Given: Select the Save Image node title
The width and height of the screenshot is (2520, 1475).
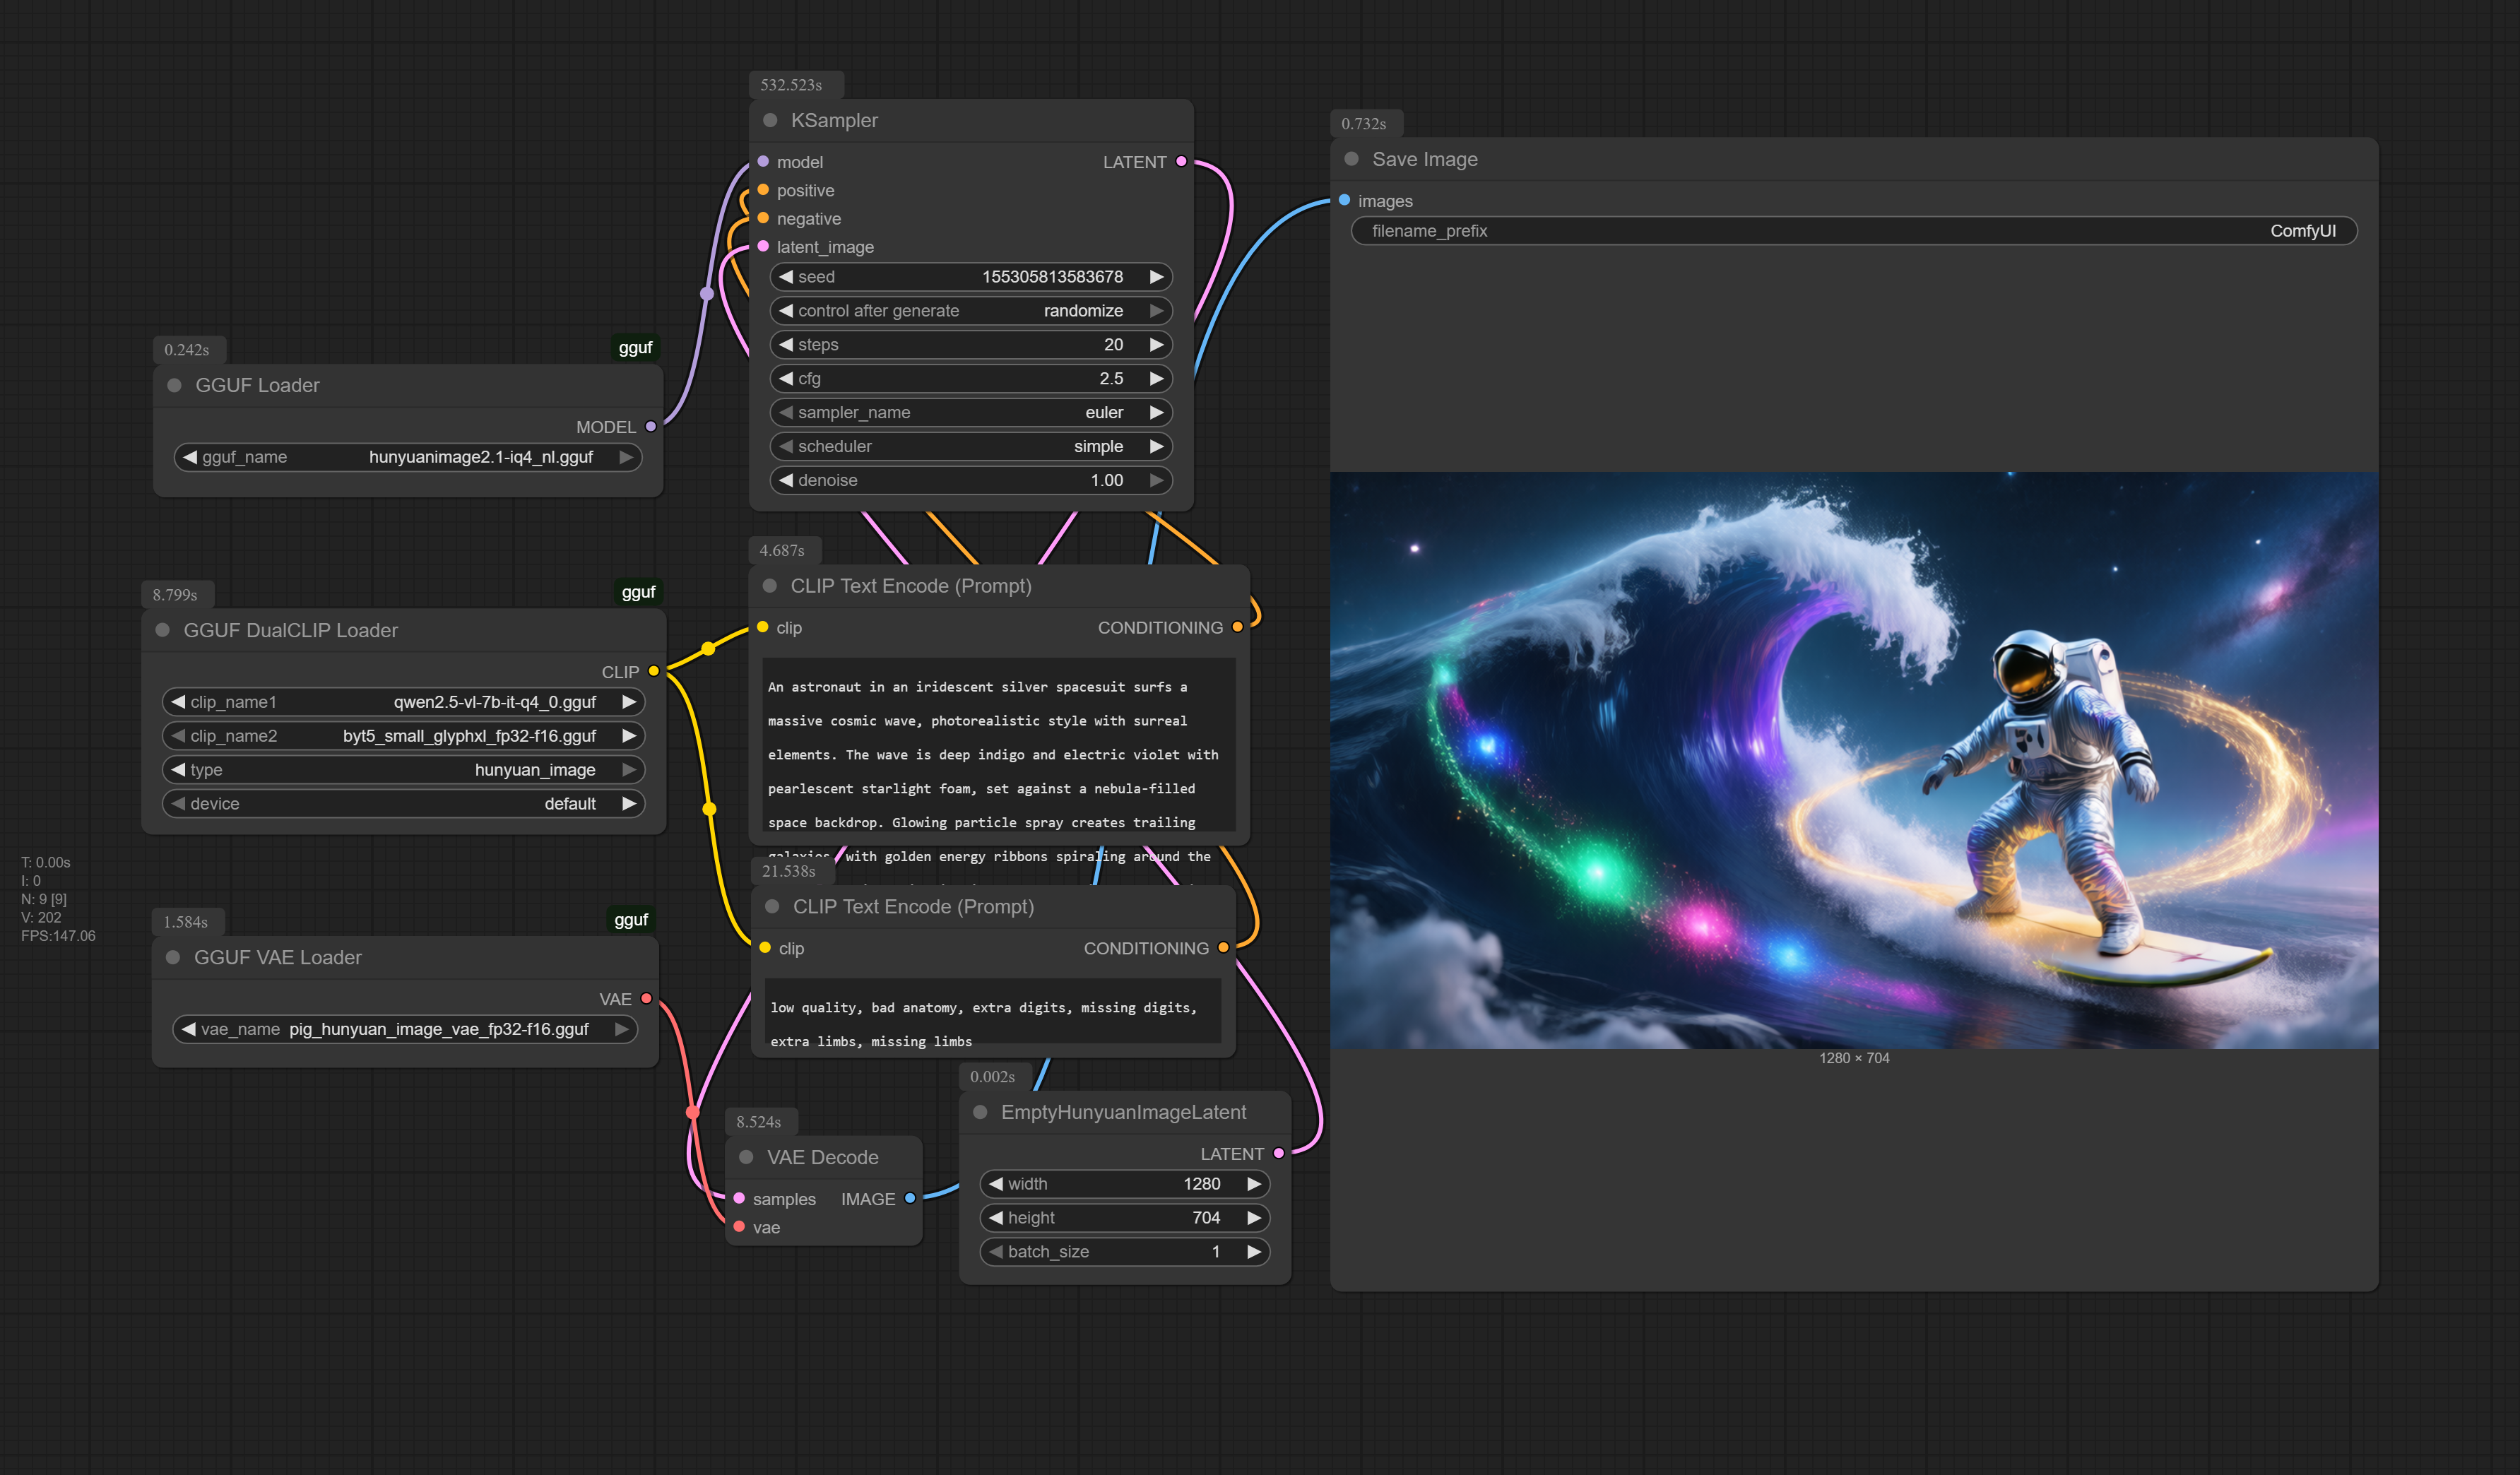Looking at the screenshot, I should coord(1424,159).
